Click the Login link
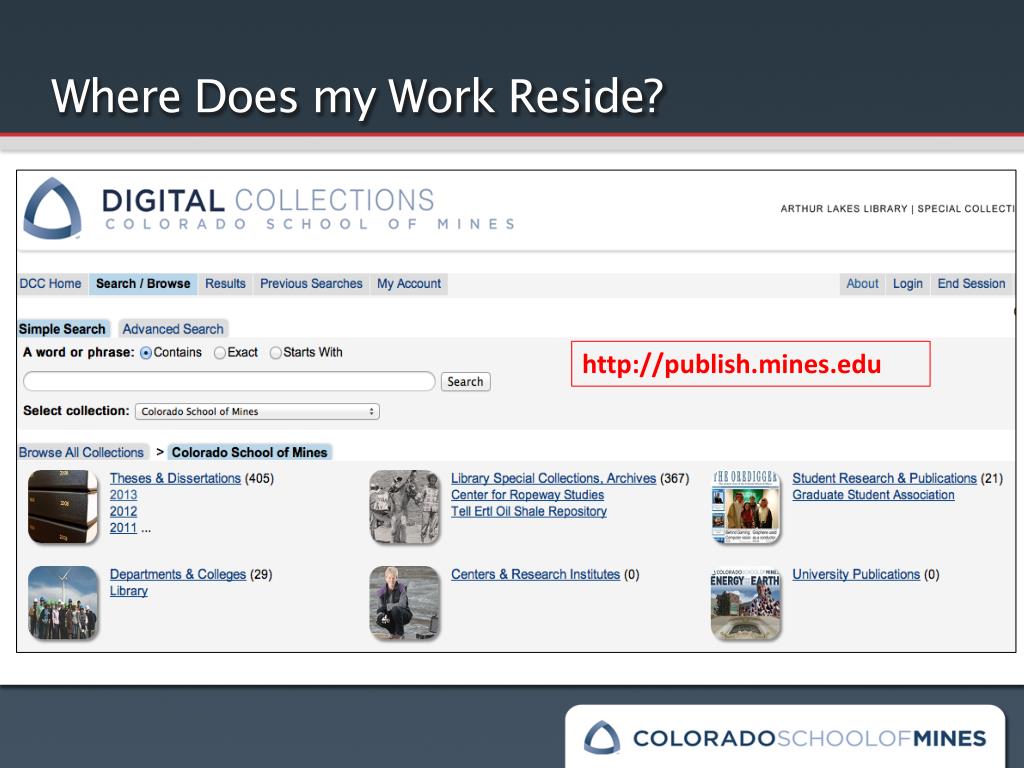 click(908, 283)
